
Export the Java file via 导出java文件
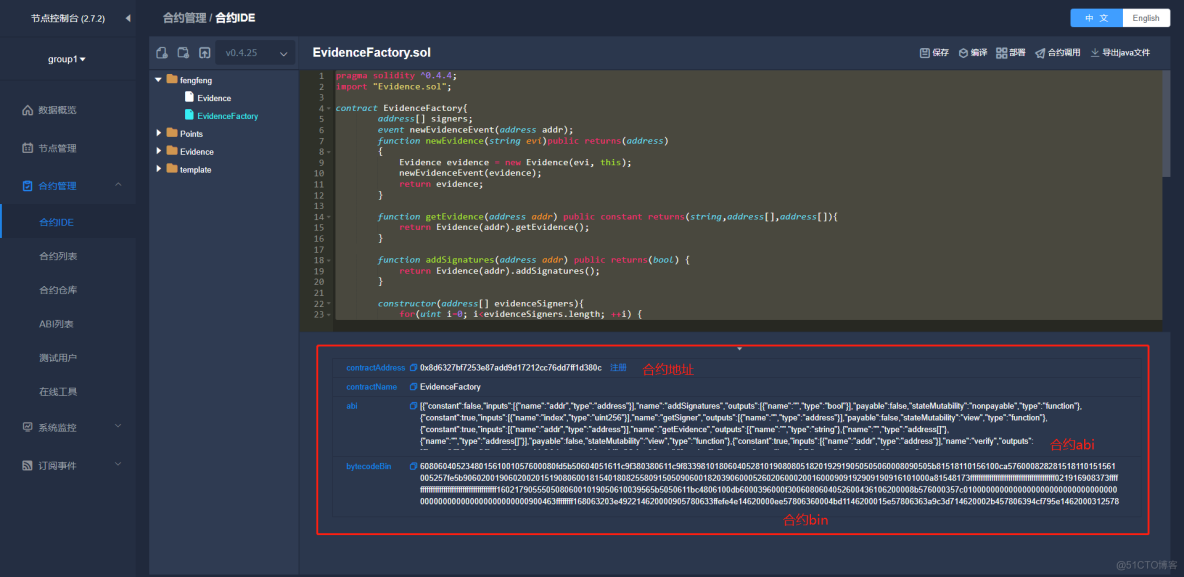click(1120, 53)
